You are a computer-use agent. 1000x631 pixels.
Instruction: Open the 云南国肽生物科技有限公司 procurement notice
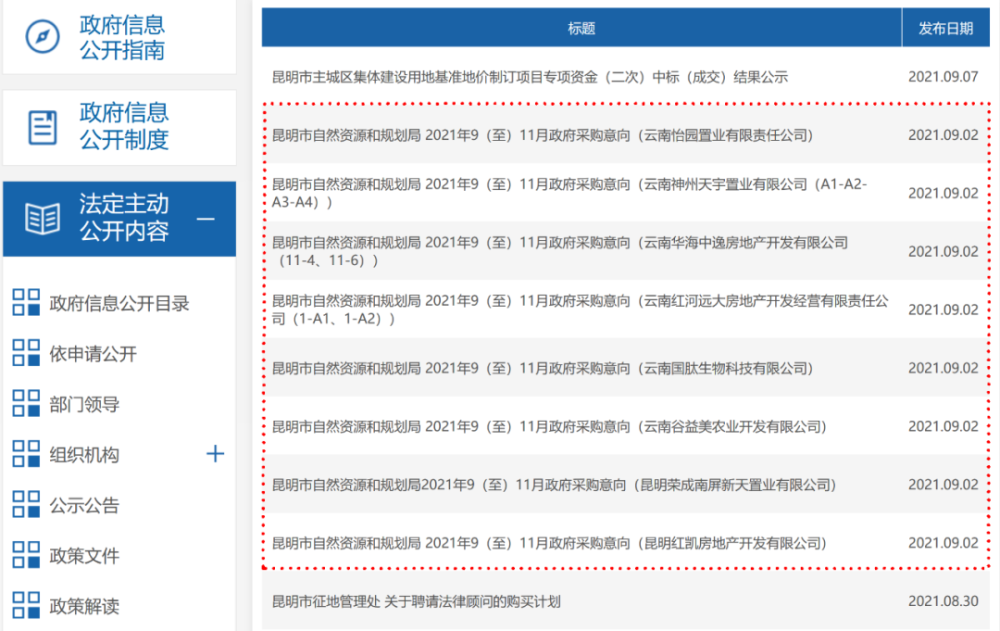click(x=543, y=368)
